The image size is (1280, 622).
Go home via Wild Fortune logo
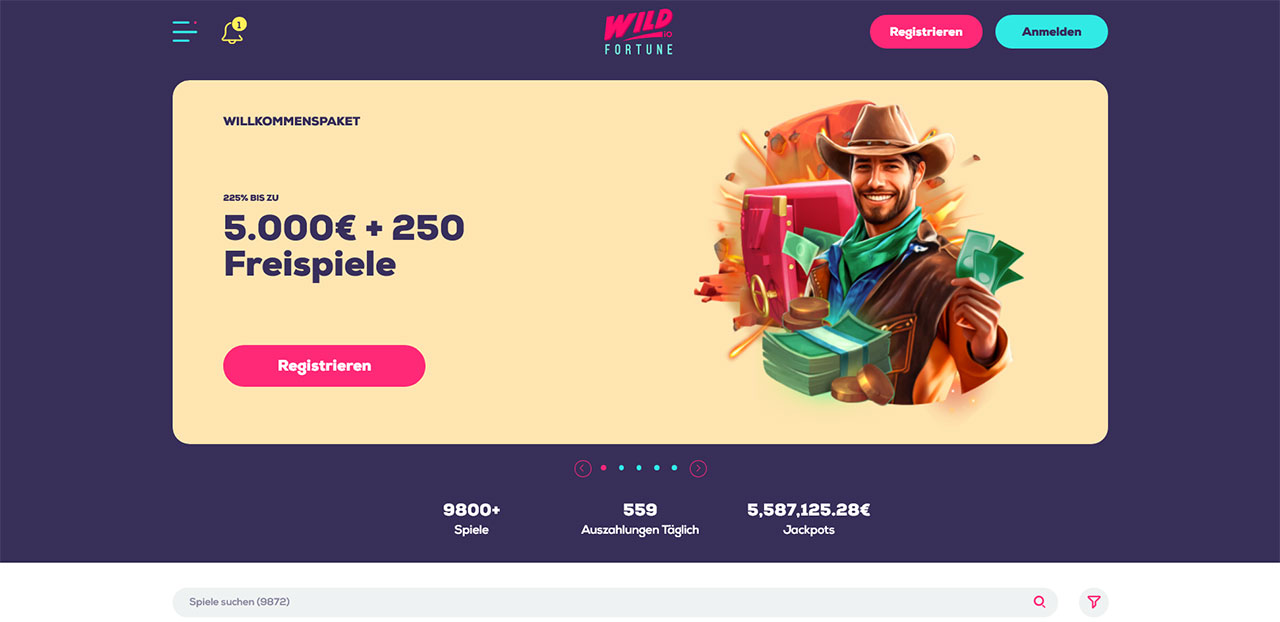click(639, 32)
